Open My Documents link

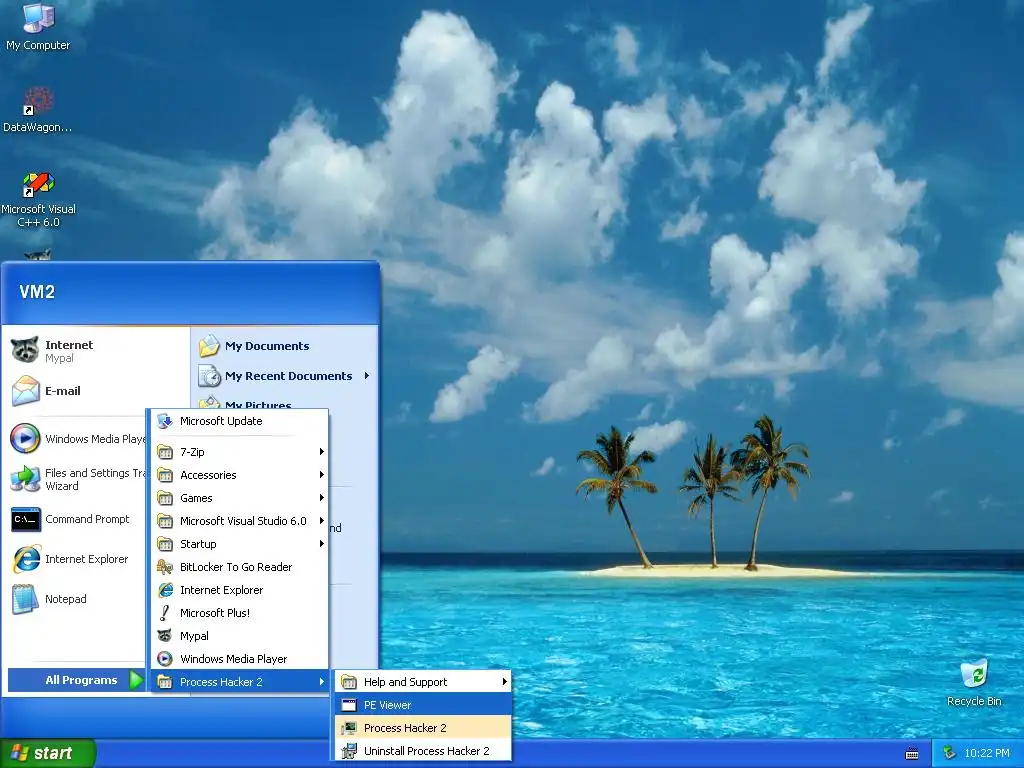[x=267, y=345]
